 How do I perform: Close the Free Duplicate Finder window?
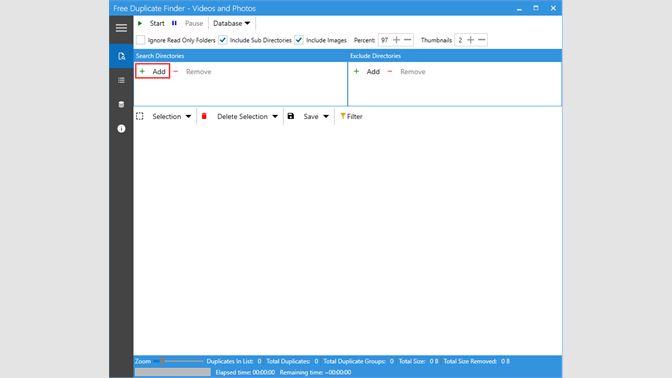tap(553, 8)
